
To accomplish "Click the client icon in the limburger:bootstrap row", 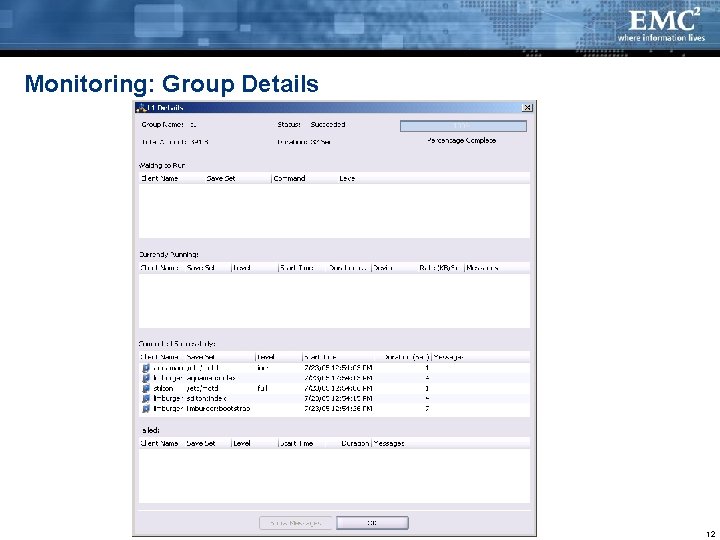I will pos(146,409).
